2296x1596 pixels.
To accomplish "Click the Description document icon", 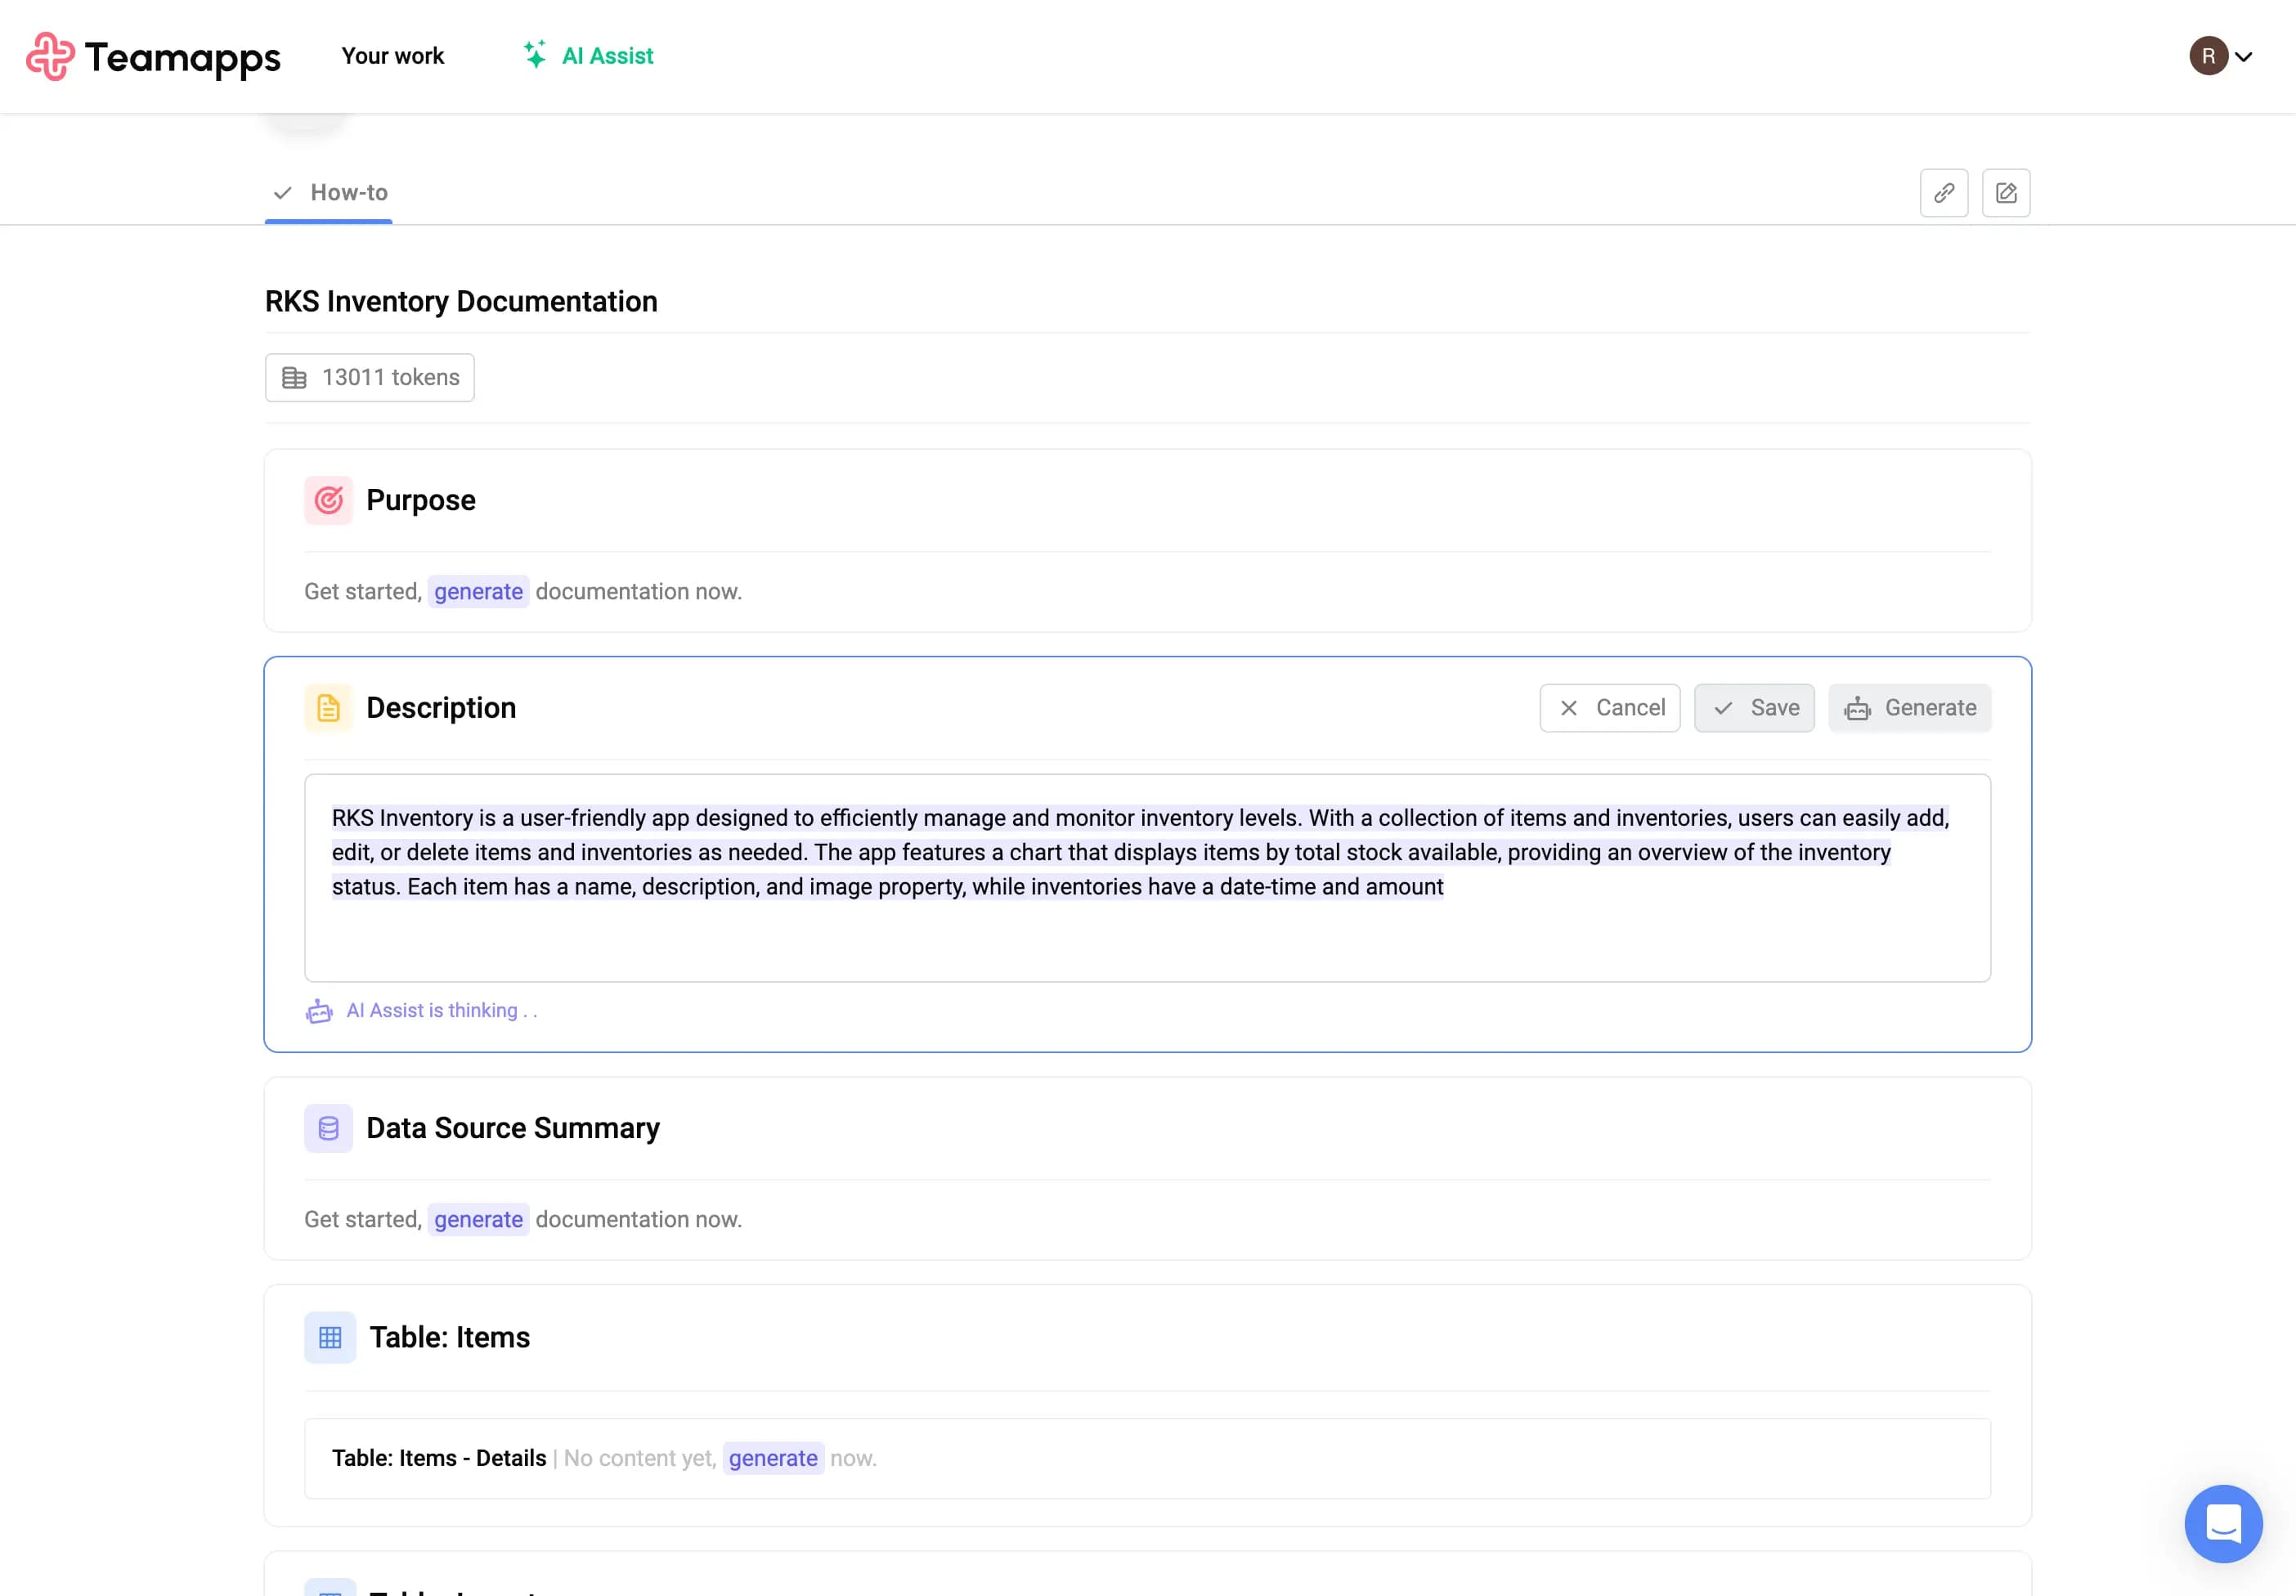I will pos(328,708).
